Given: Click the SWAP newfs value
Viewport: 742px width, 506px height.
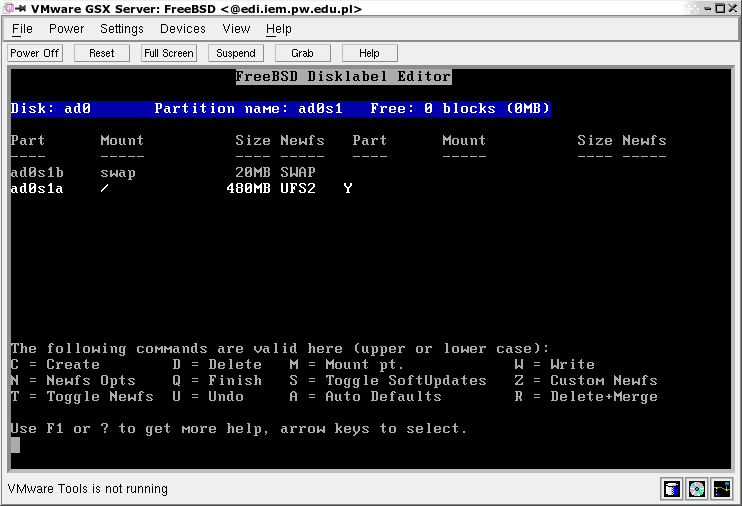Looking at the screenshot, I should coord(298,172).
